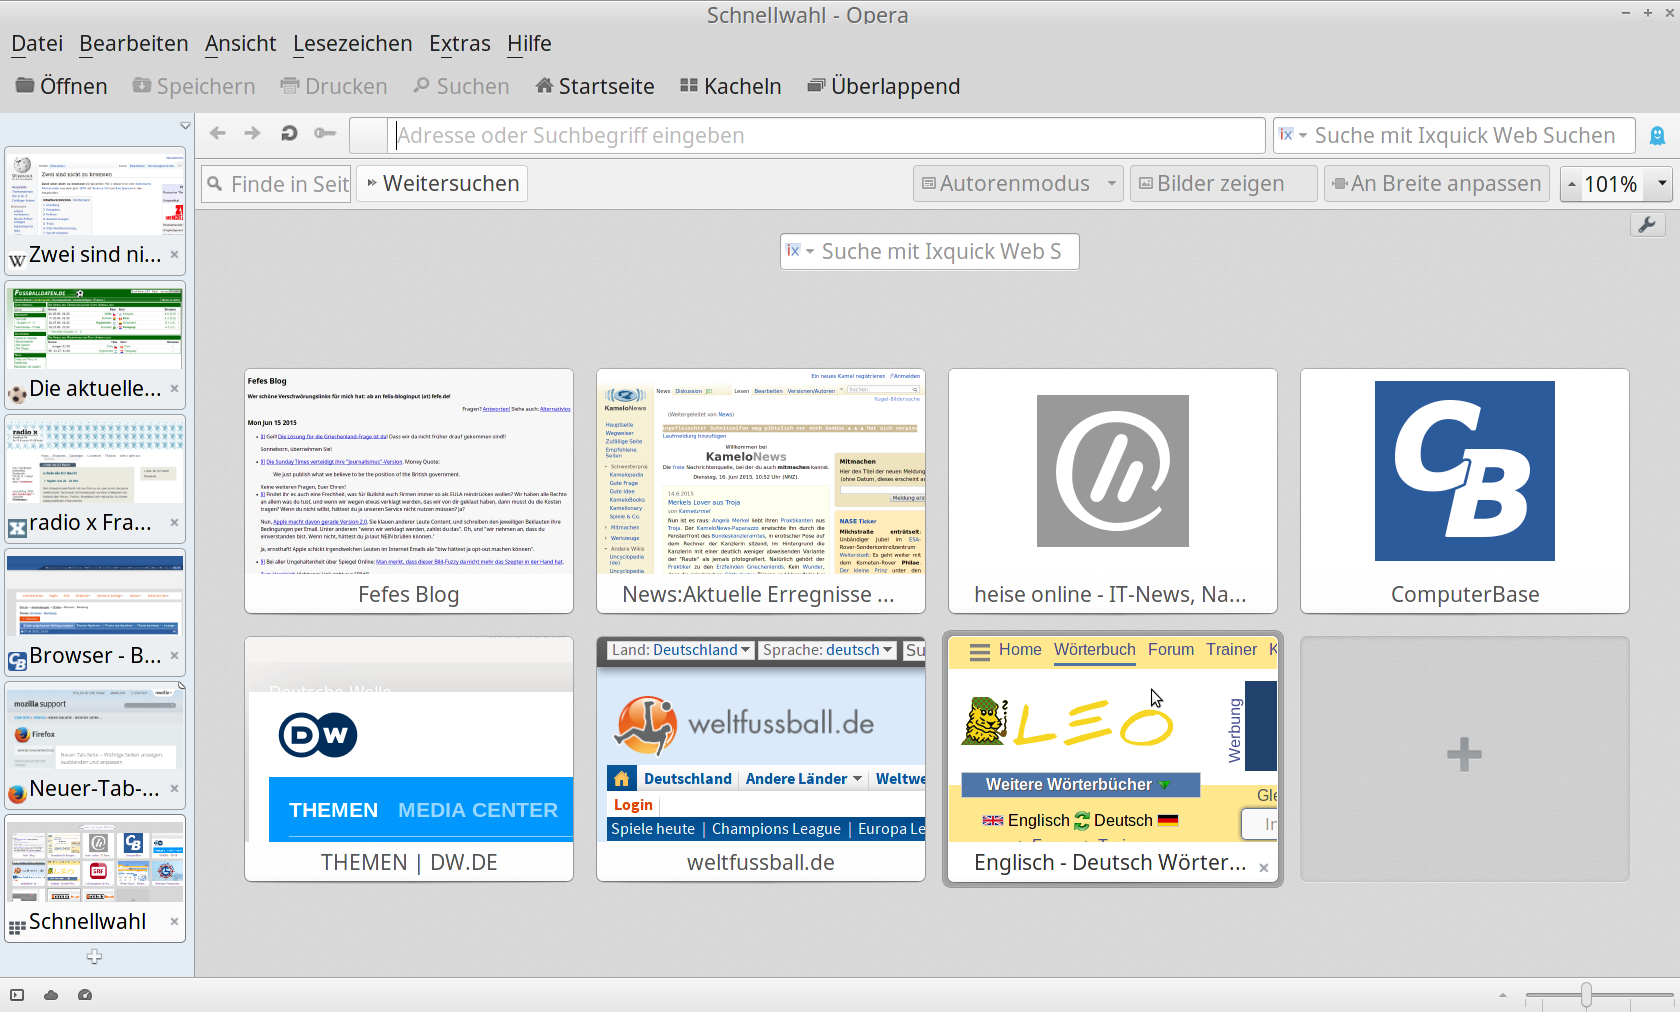Adjust the zoom slider in the status bar
This screenshot has width=1680, height=1012.
tap(1586, 995)
